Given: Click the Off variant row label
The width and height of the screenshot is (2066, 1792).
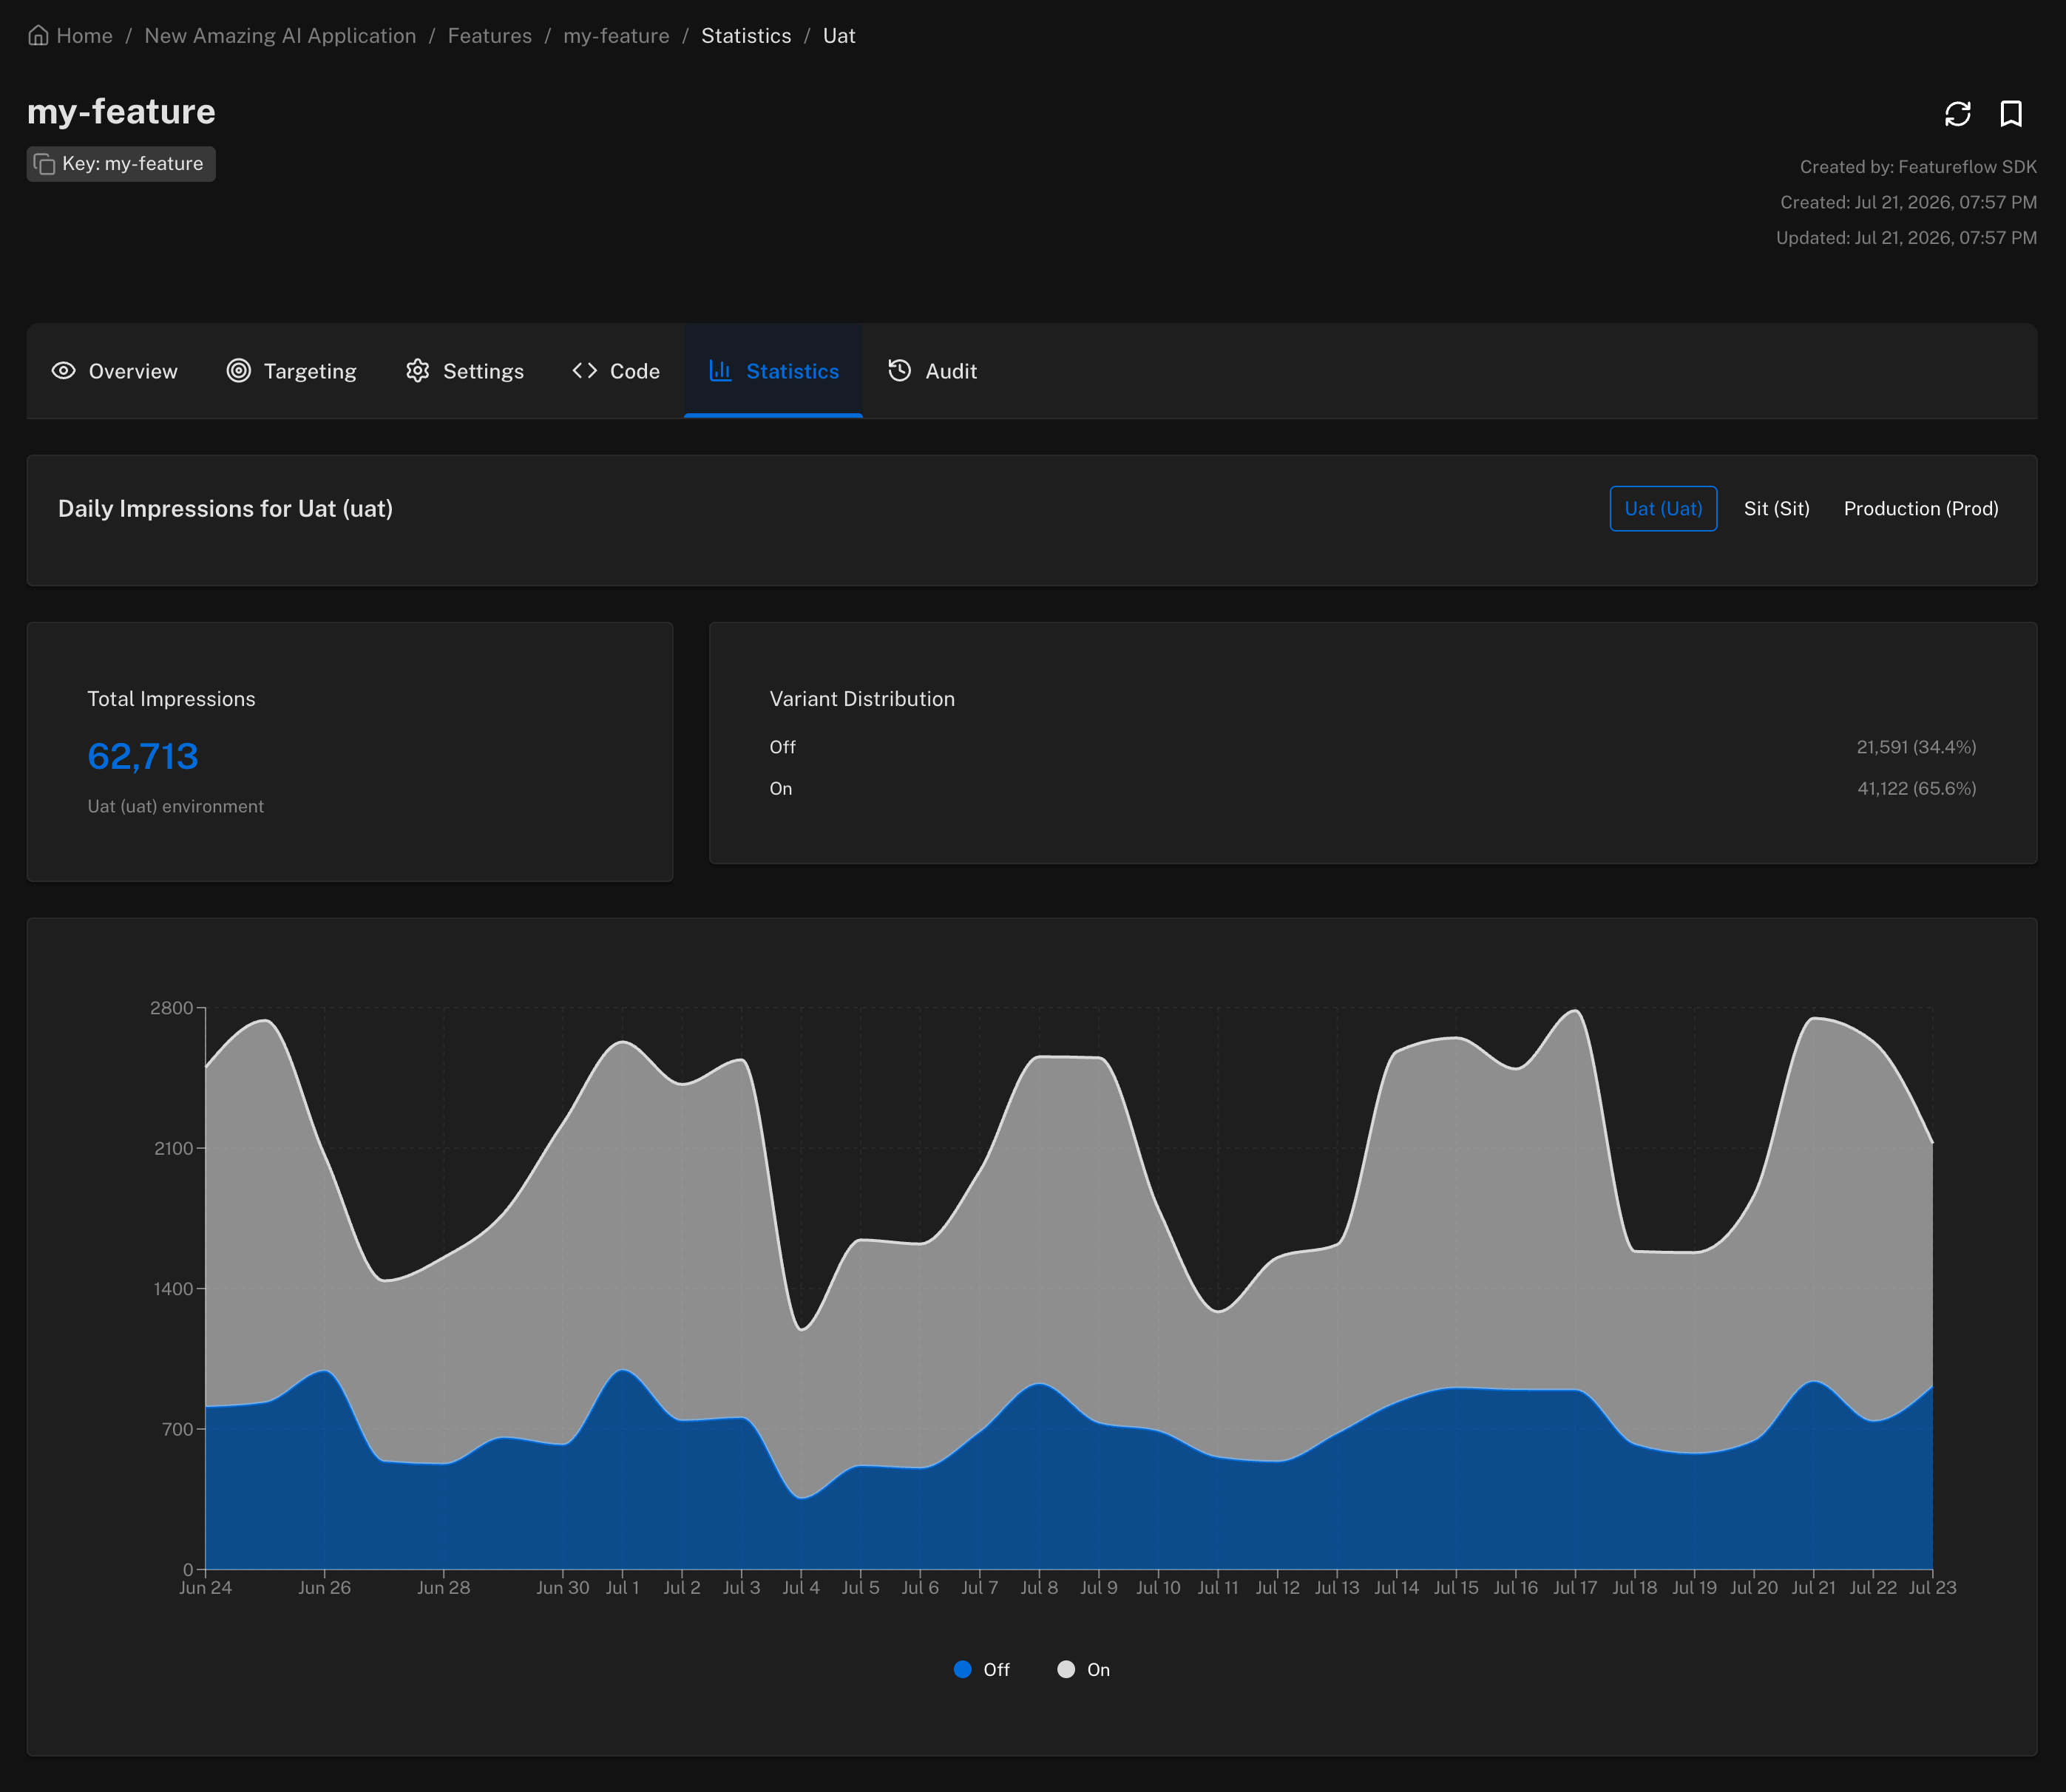Looking at the screenshot, I should coord(782,747).
